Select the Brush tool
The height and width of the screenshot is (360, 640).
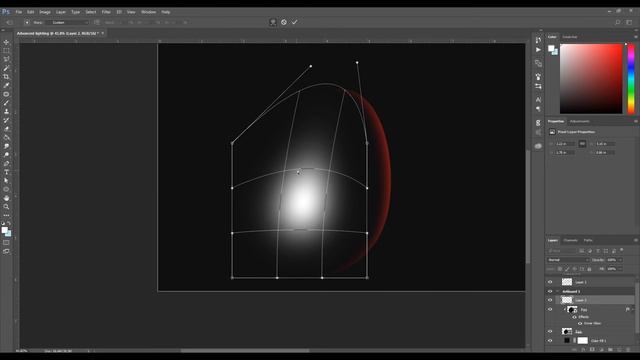point(6,102)
